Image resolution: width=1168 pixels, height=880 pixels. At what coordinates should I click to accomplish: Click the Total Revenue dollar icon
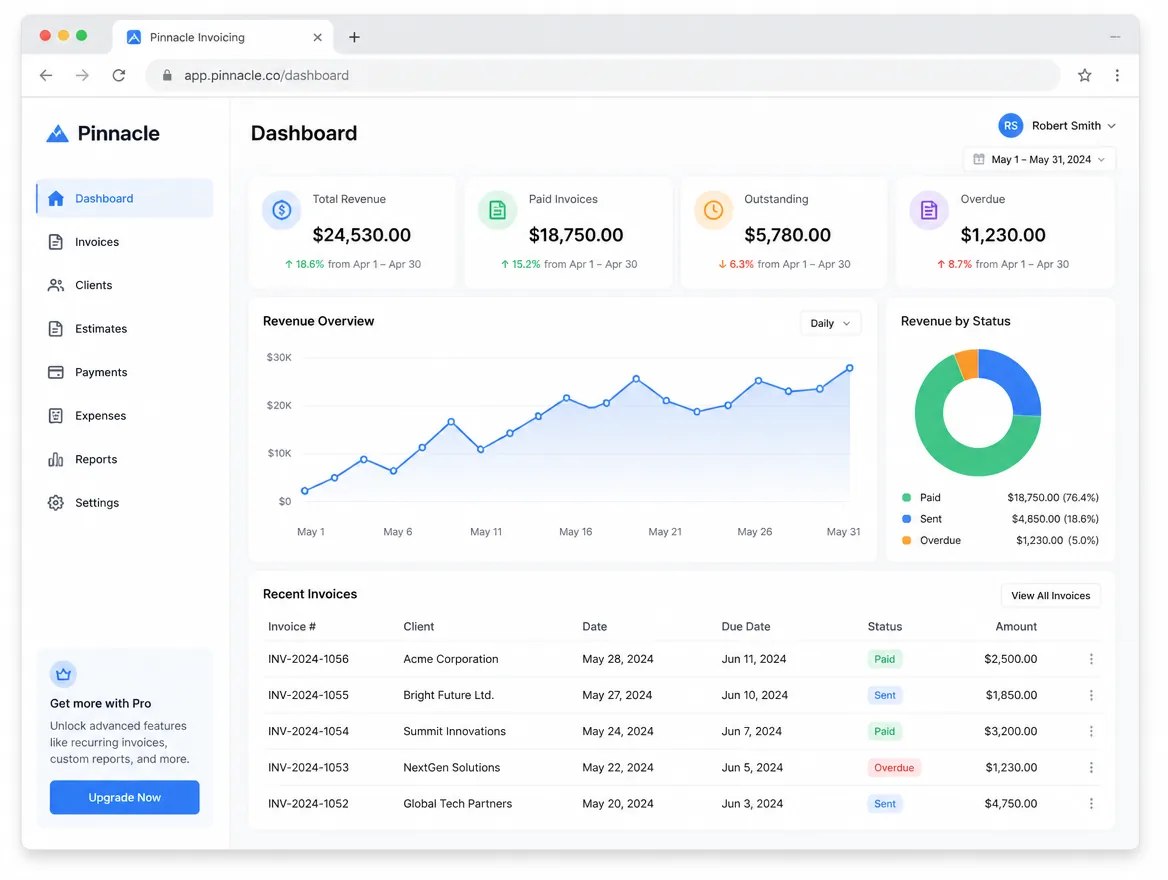click(x=282, y=210)
